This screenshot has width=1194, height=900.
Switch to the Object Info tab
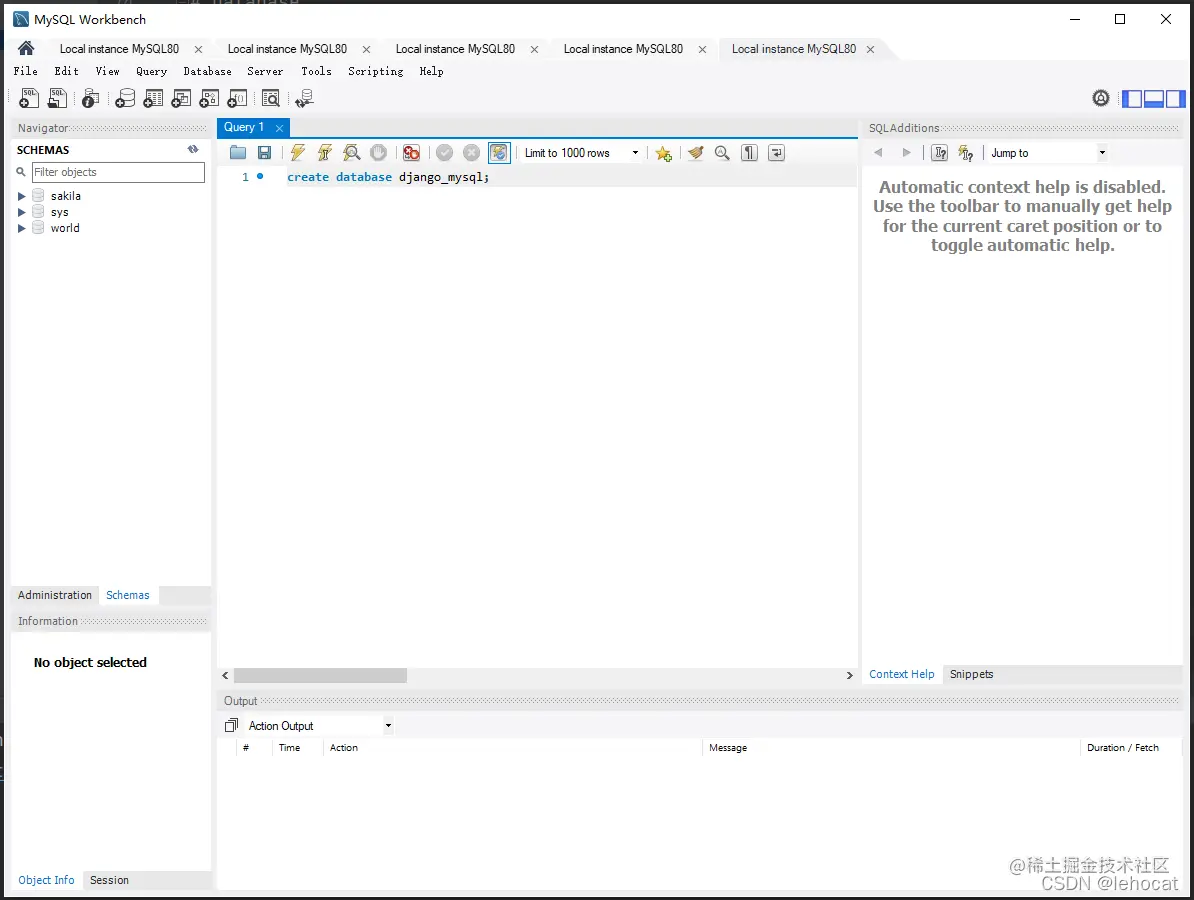pyautogui.click(x=46, y=879)
